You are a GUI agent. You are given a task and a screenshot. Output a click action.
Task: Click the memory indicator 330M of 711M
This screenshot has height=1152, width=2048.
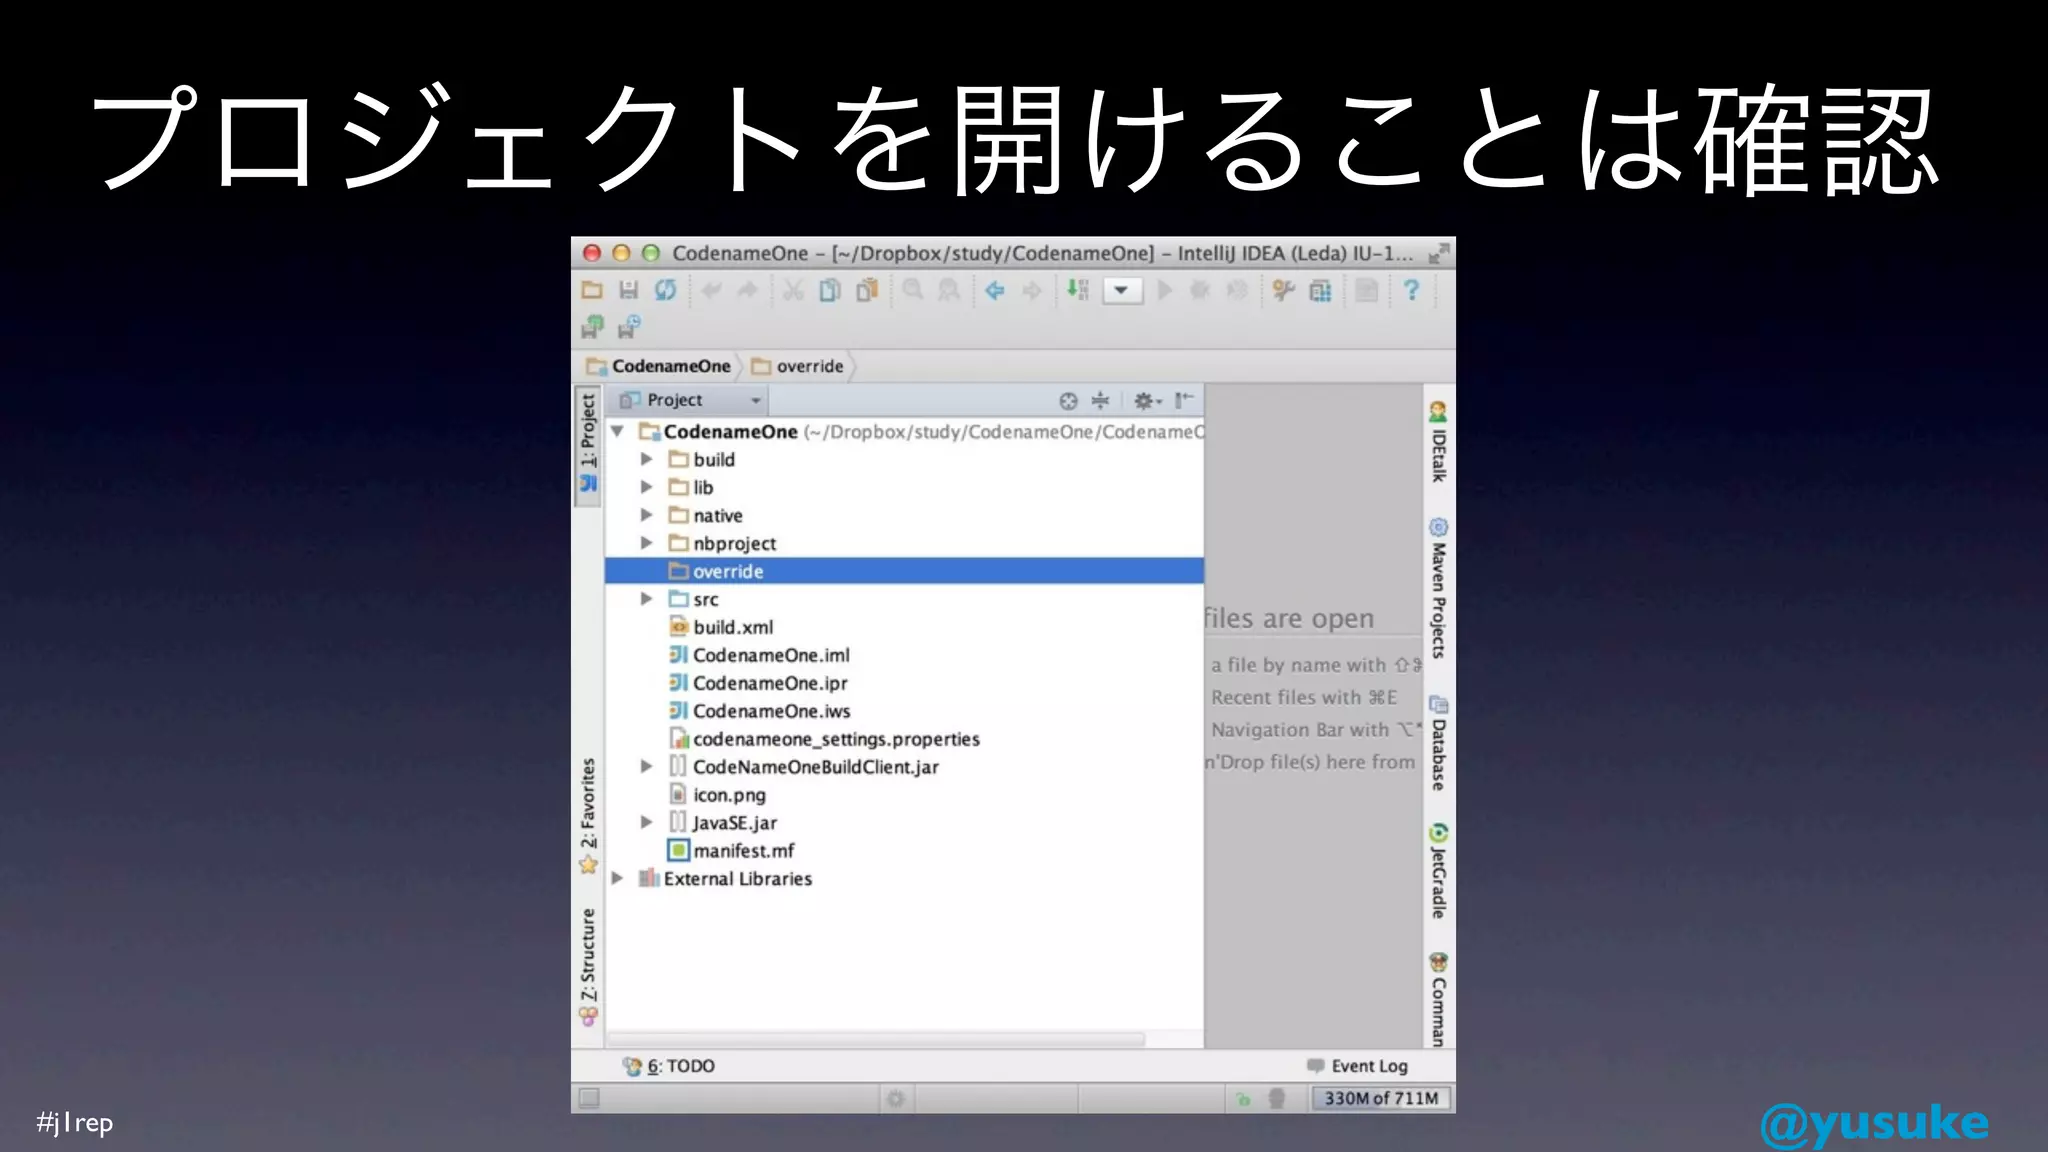tap(1381, 1098)
